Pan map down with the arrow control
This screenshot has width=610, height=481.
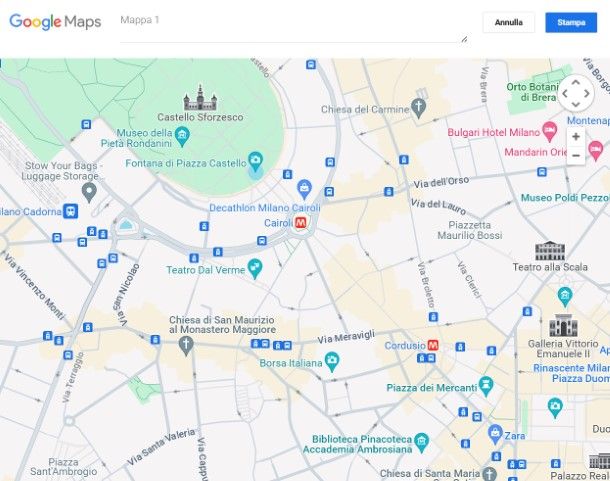pyautogui.click(x=576, y=104)
